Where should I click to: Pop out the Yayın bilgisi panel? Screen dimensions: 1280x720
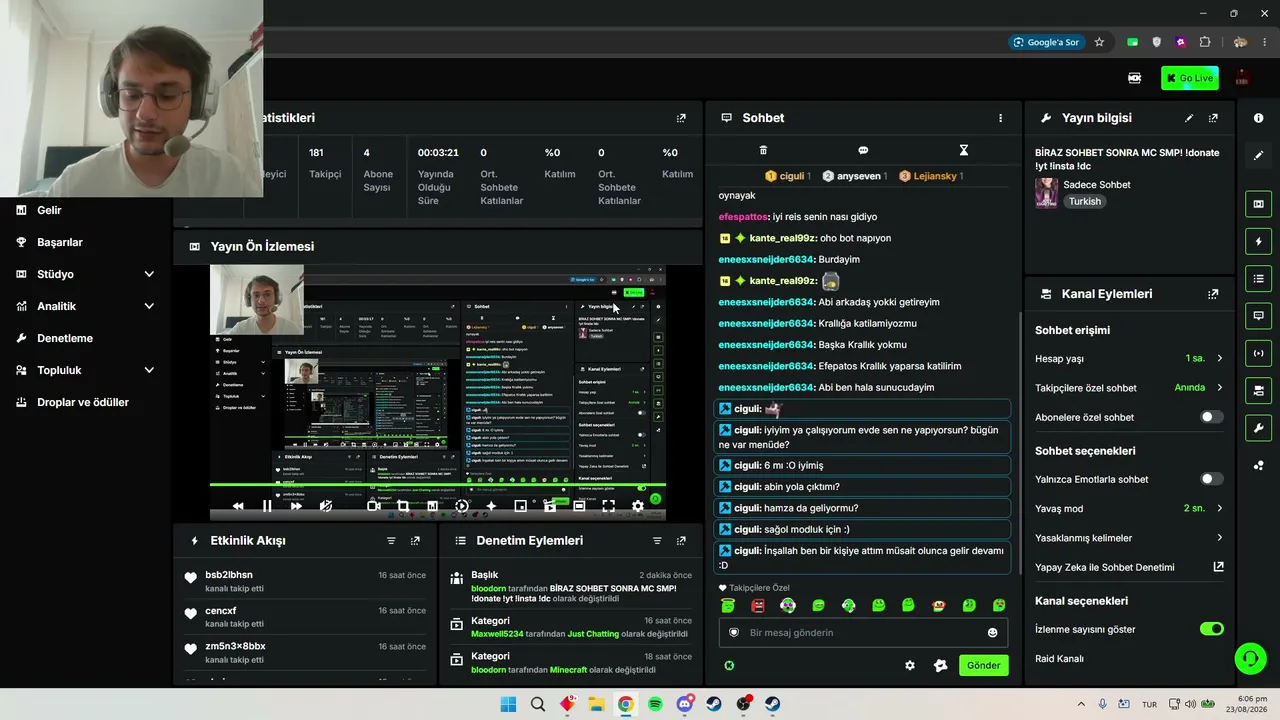(1213, 118)
